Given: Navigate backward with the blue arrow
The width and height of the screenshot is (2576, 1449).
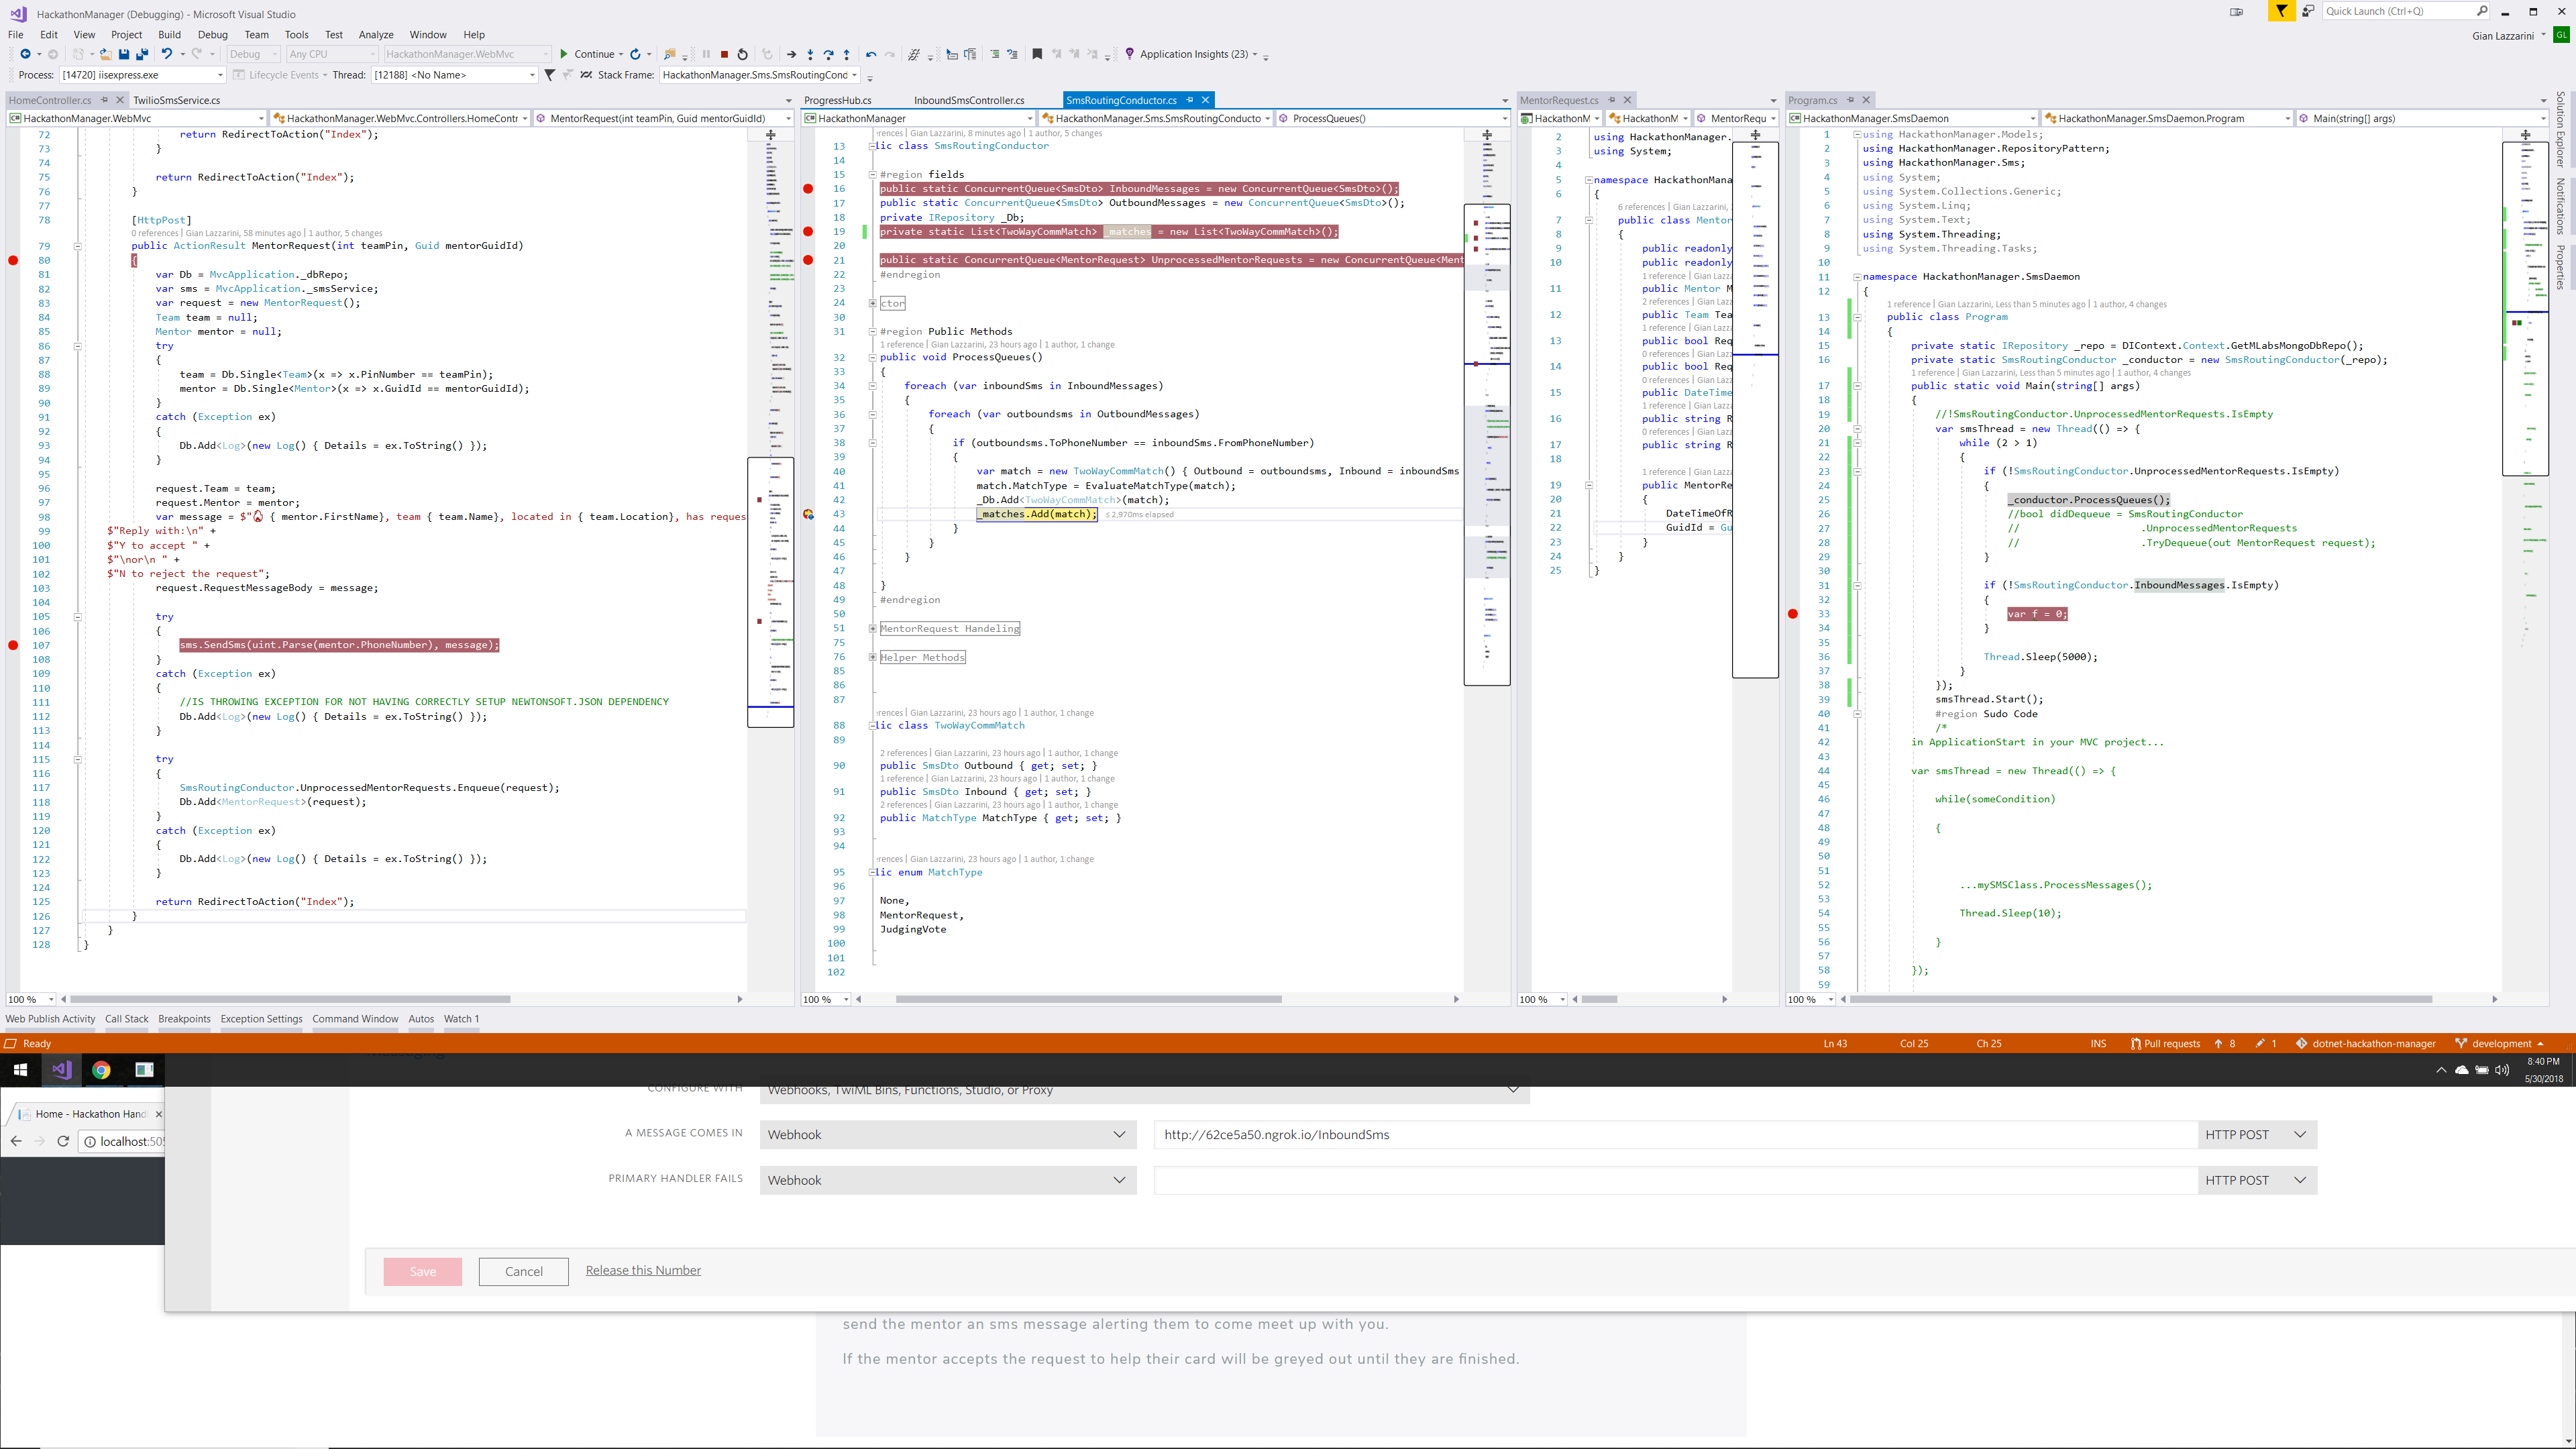Looking at the screenshot, I should [x=25, y=54].
